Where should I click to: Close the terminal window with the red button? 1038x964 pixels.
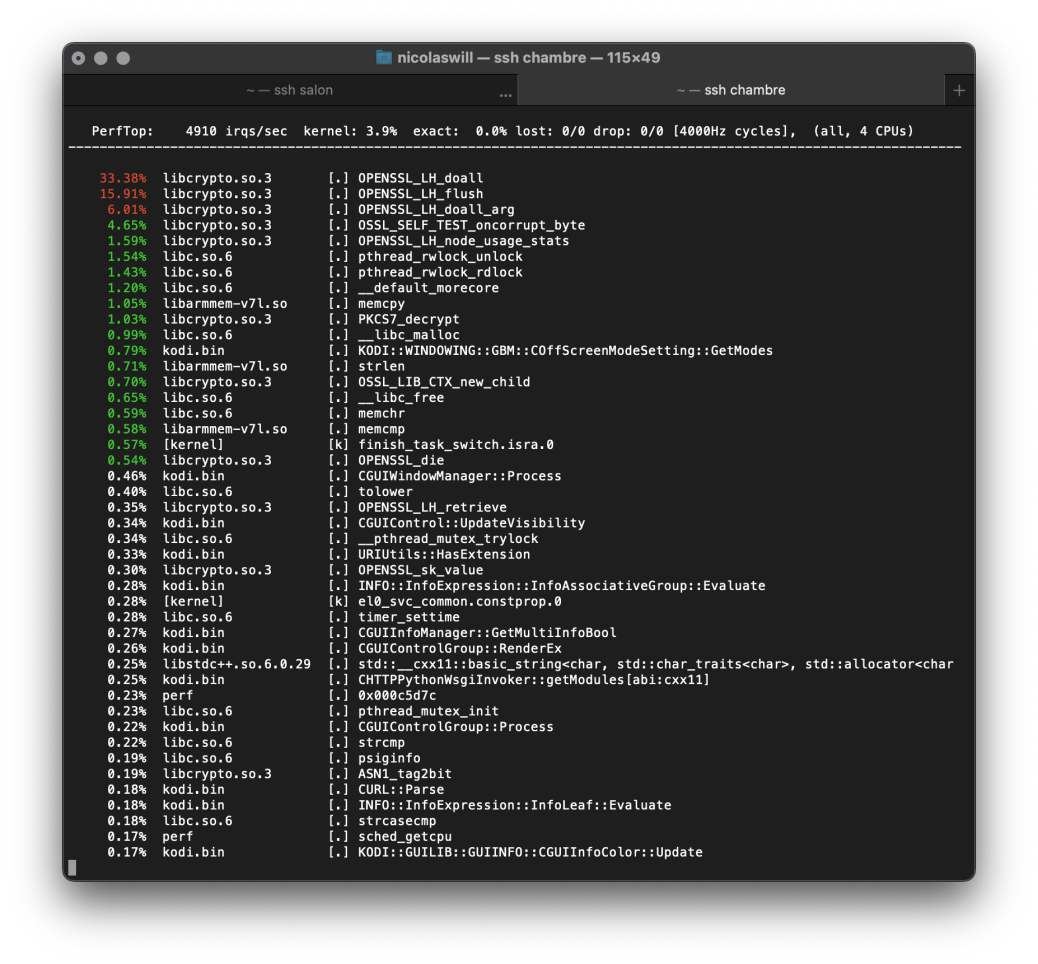(79, 58)
